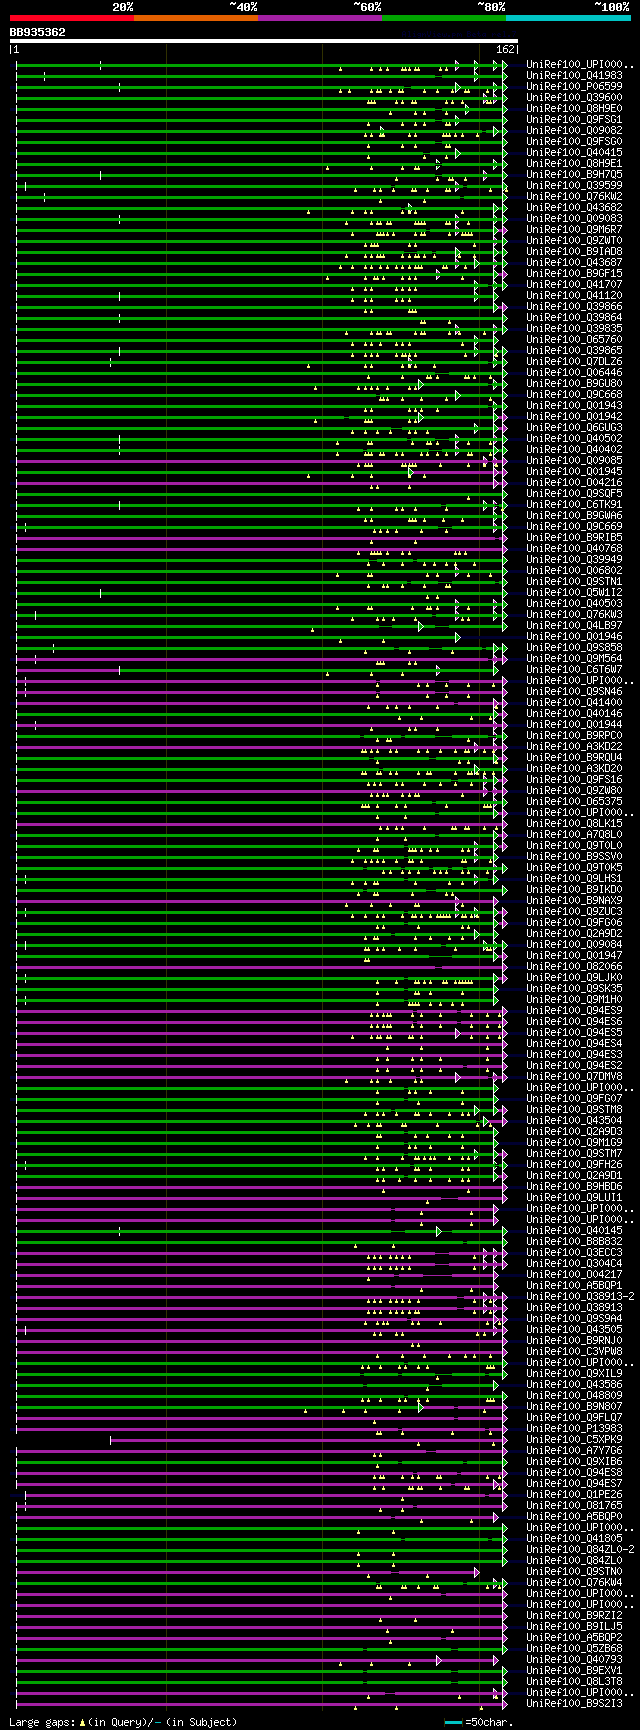Click the green ~80% identity legend segment
Viewport: 640px width, 1730px height.
443,18
